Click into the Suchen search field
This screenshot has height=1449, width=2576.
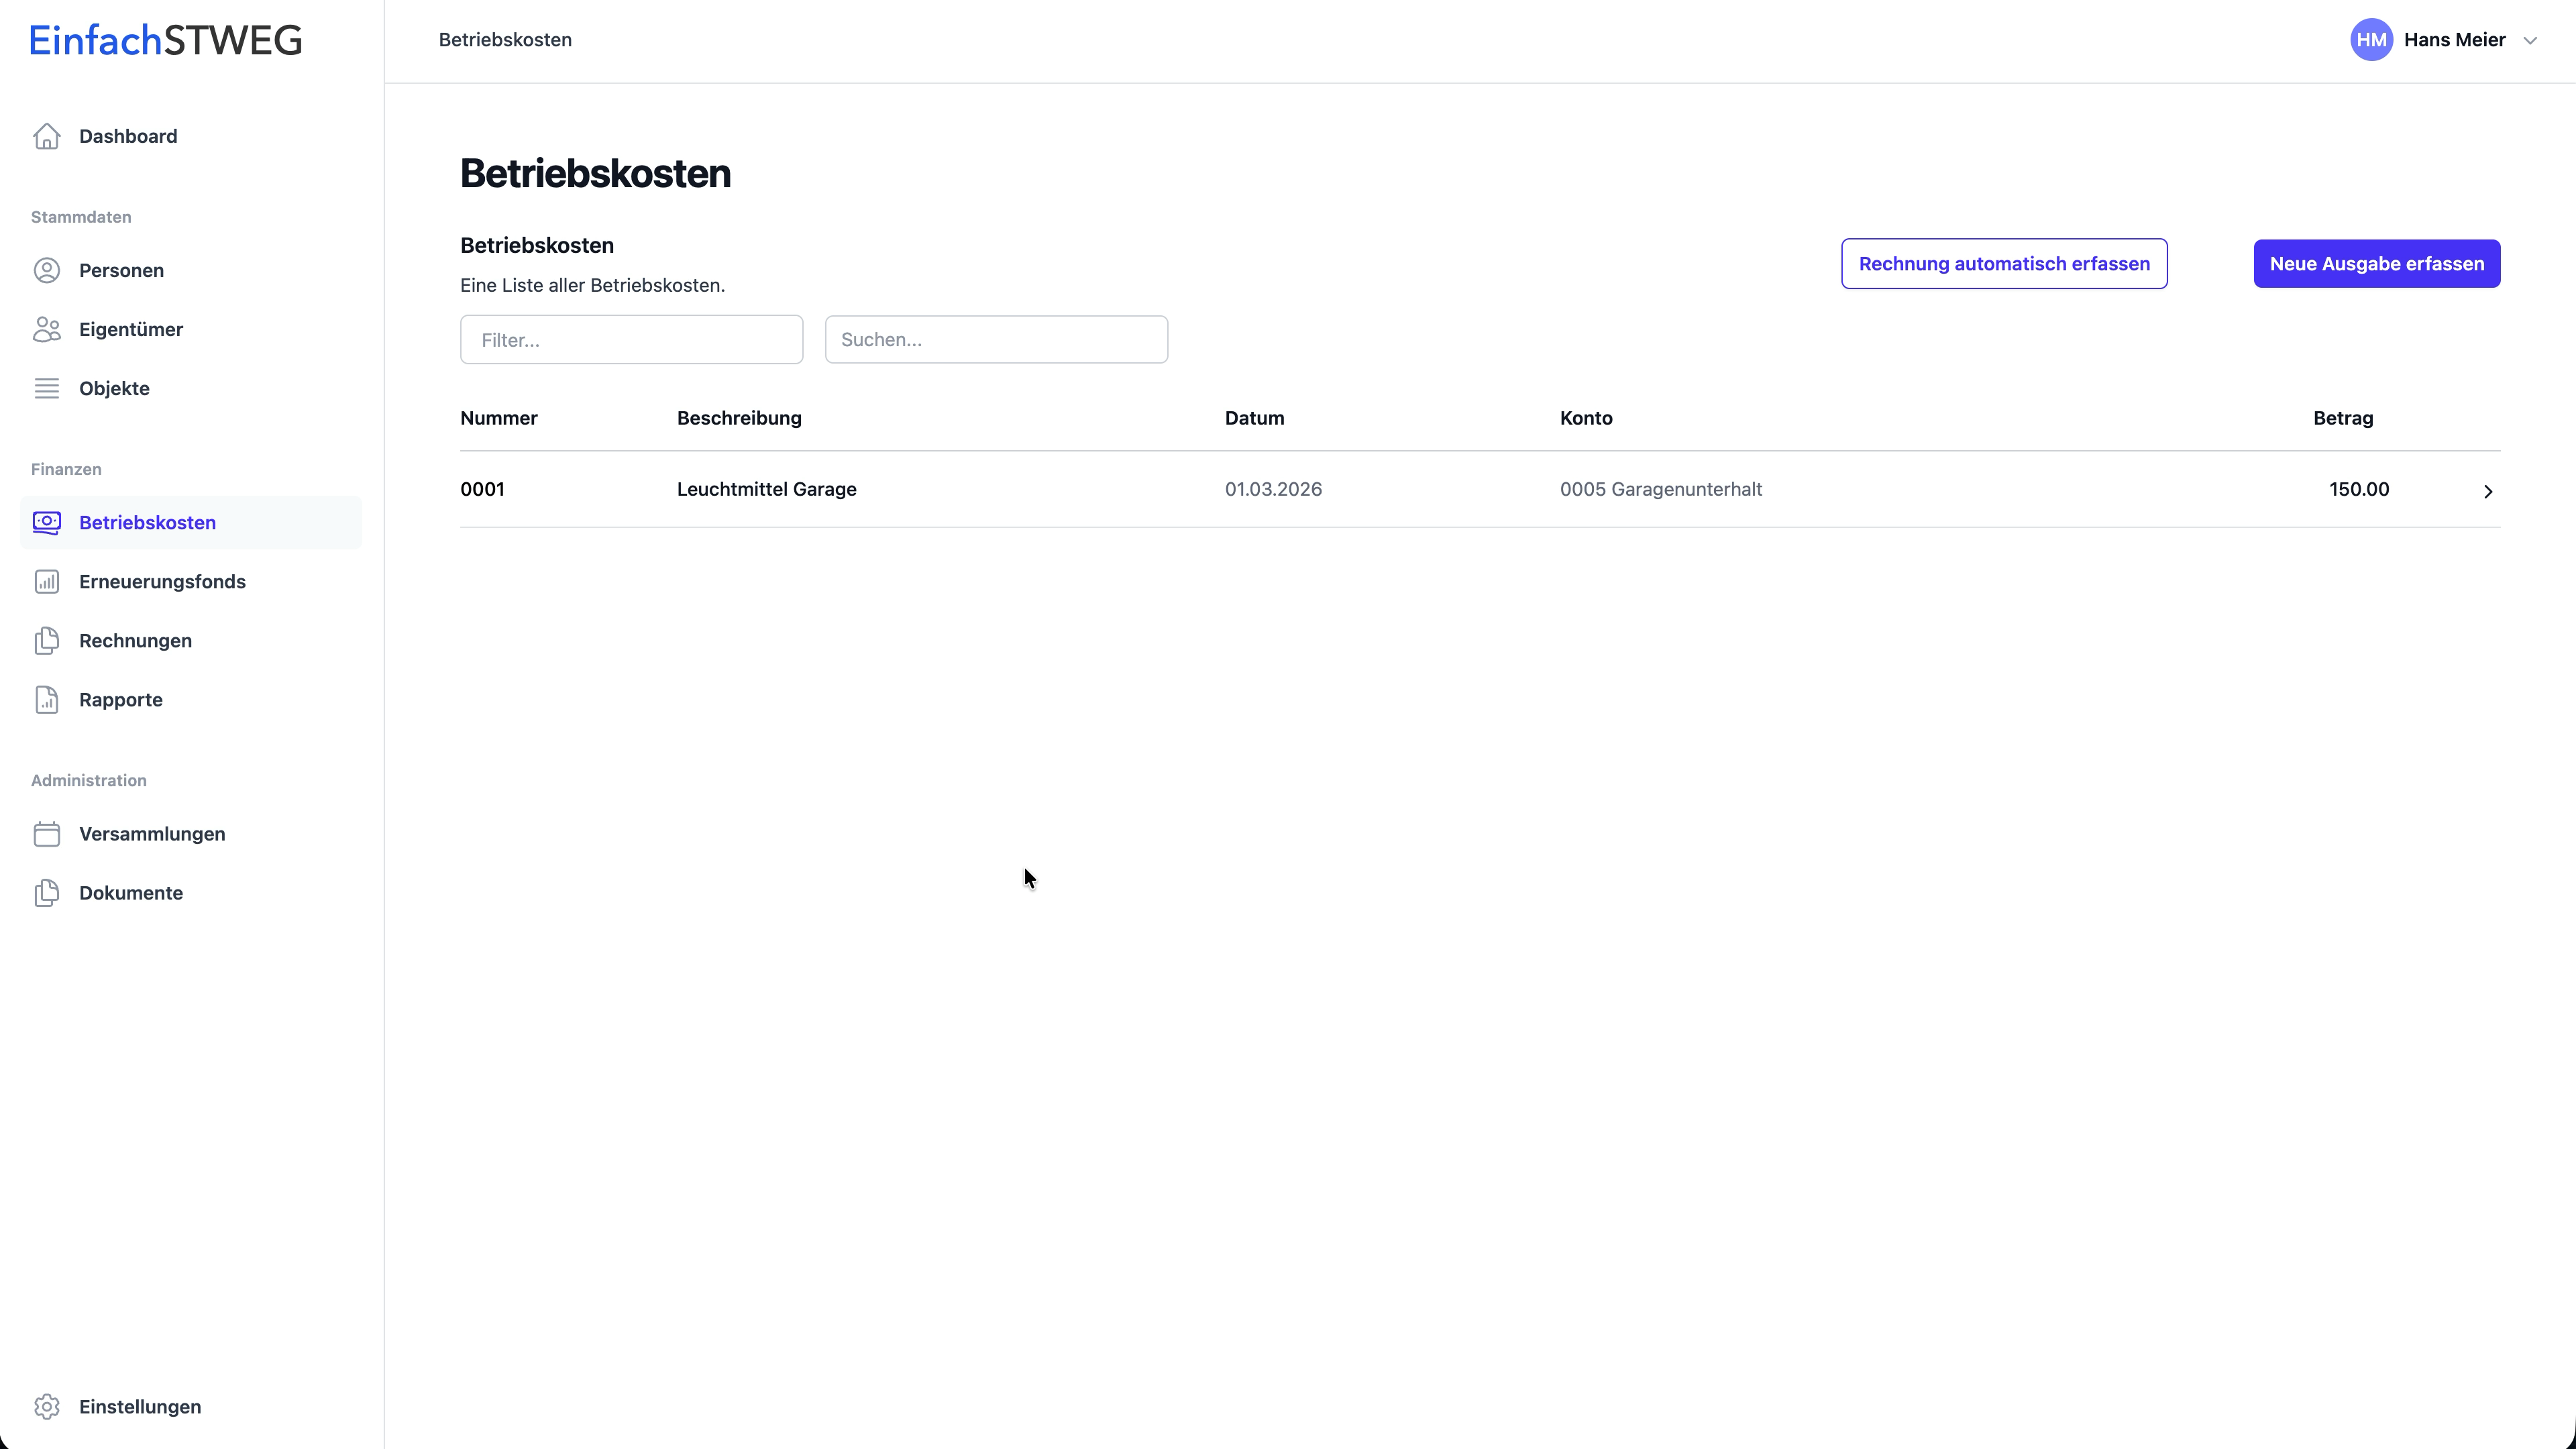pyautogui.click(x=996, y=340)
